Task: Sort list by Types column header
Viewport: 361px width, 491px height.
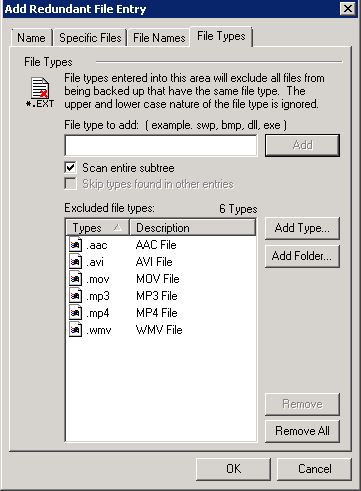Action: [x=97, y=228]
